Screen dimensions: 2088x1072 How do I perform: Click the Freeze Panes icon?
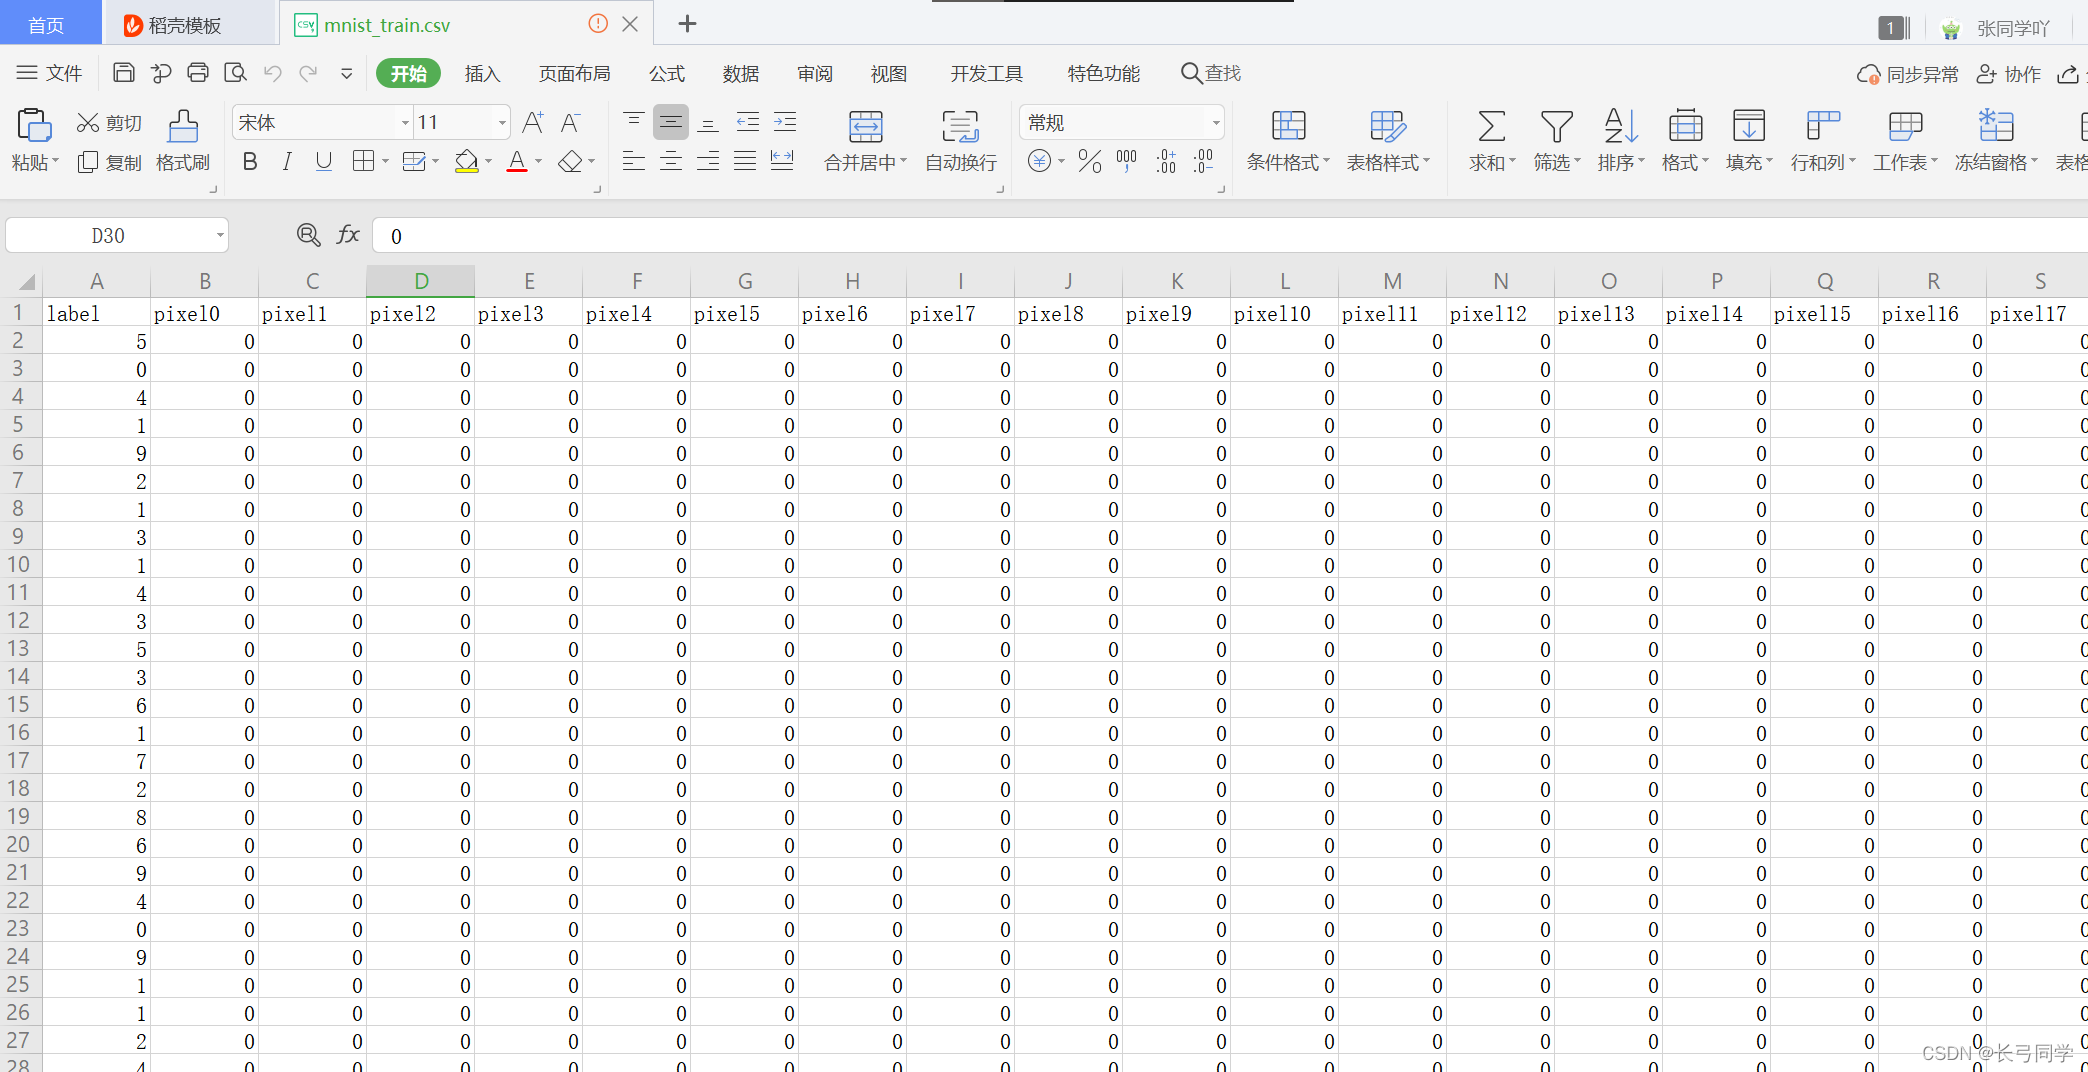pyautogui.click(x=1995, y=126)
